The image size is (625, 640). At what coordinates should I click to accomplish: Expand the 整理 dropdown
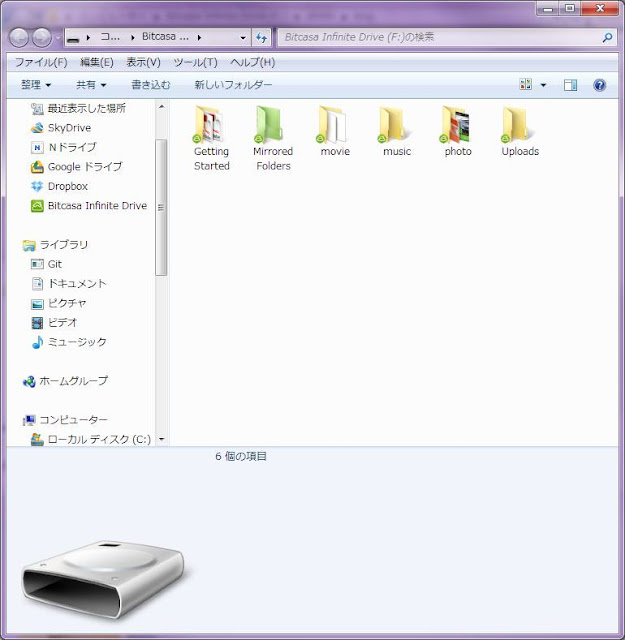tap(36, 84)
